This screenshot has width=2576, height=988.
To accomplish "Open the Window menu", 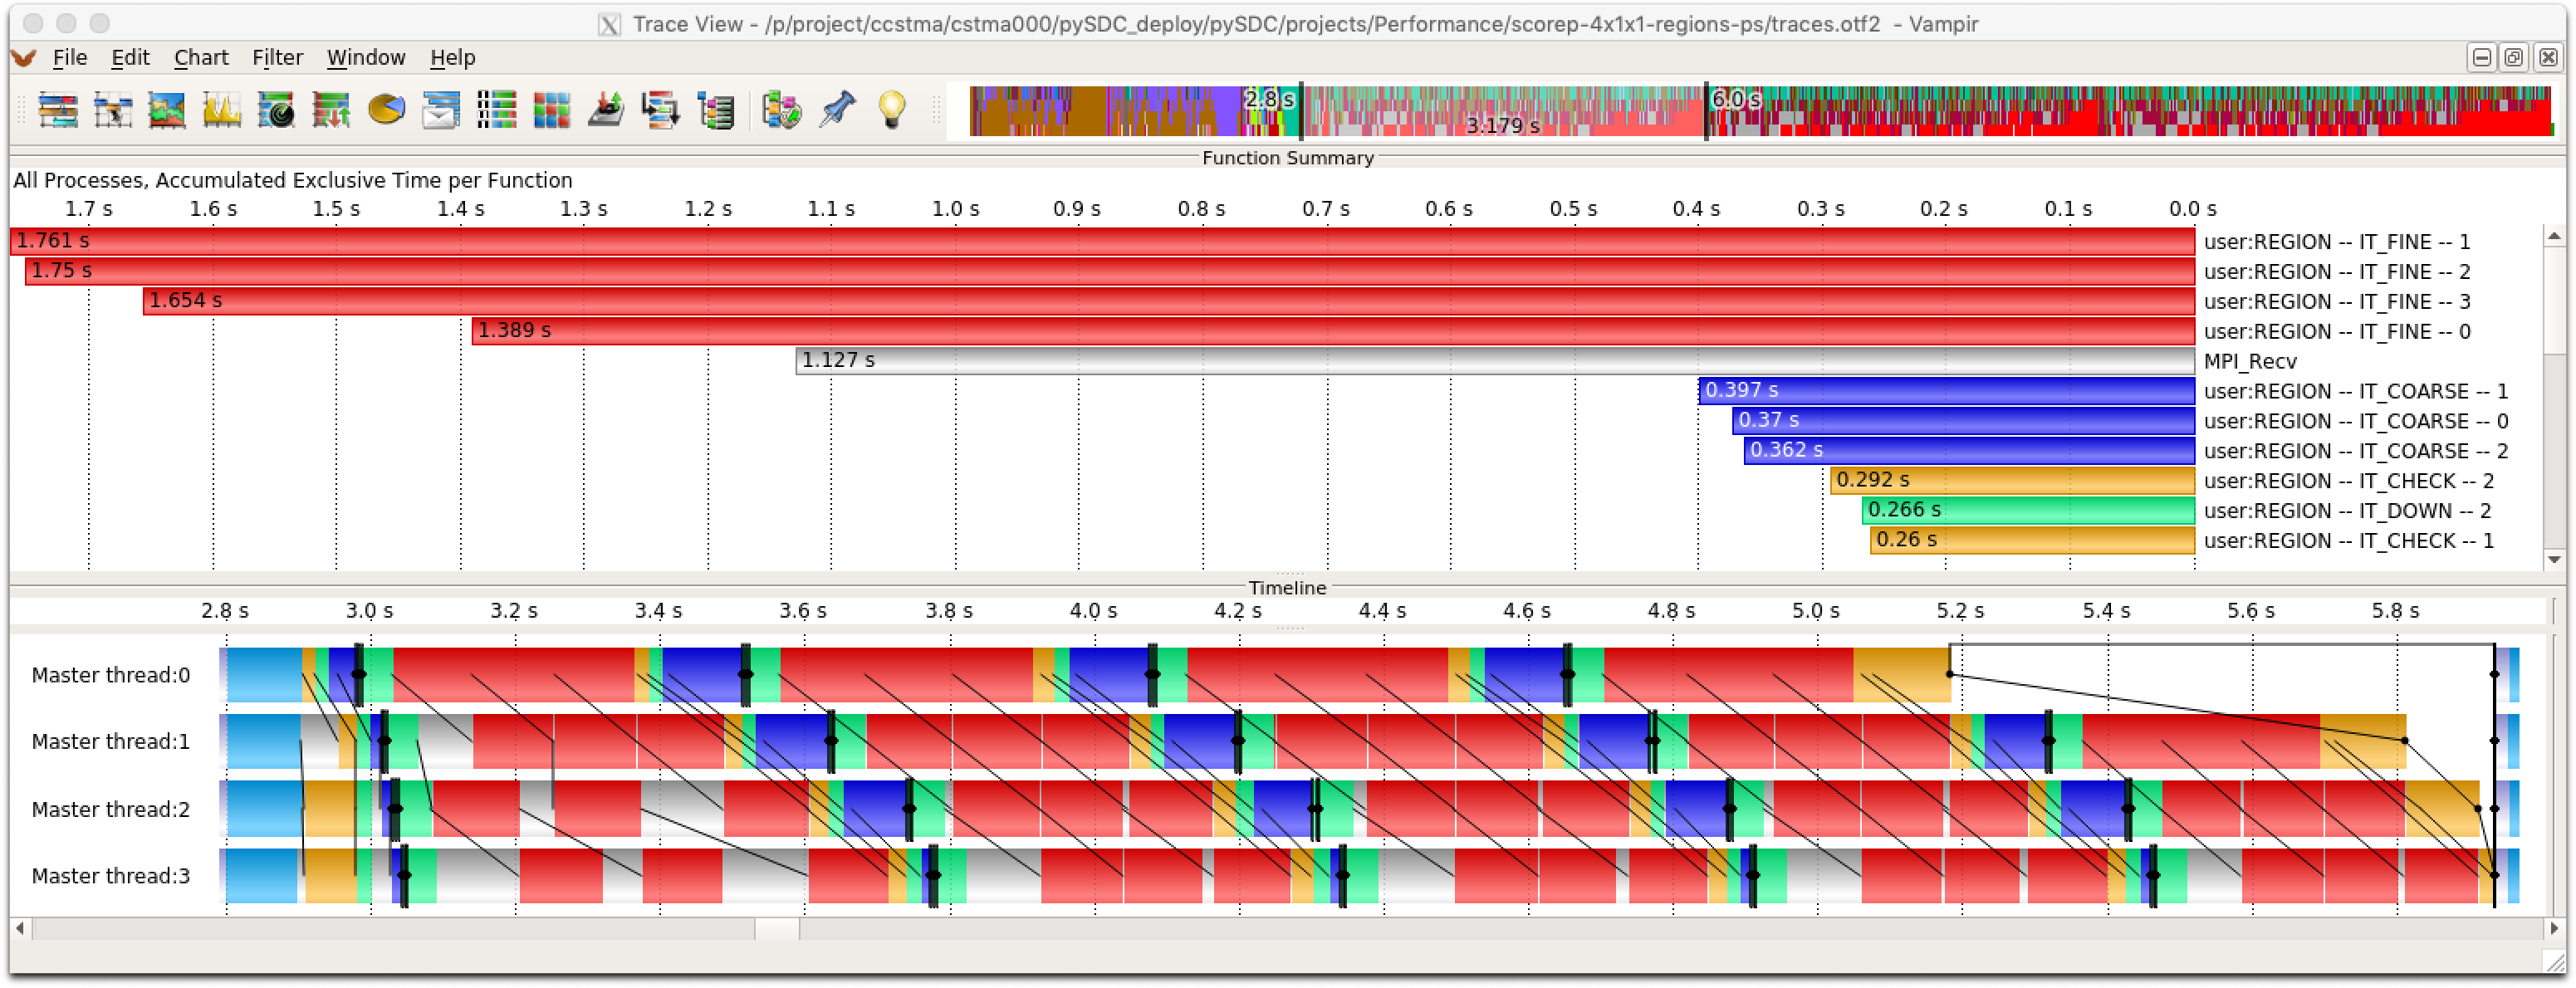I will (x=366, y=58).
